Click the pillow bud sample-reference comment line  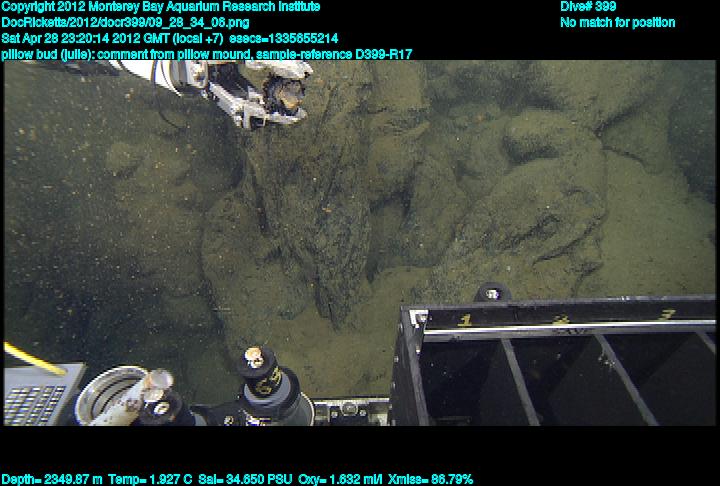click(207, 53)
